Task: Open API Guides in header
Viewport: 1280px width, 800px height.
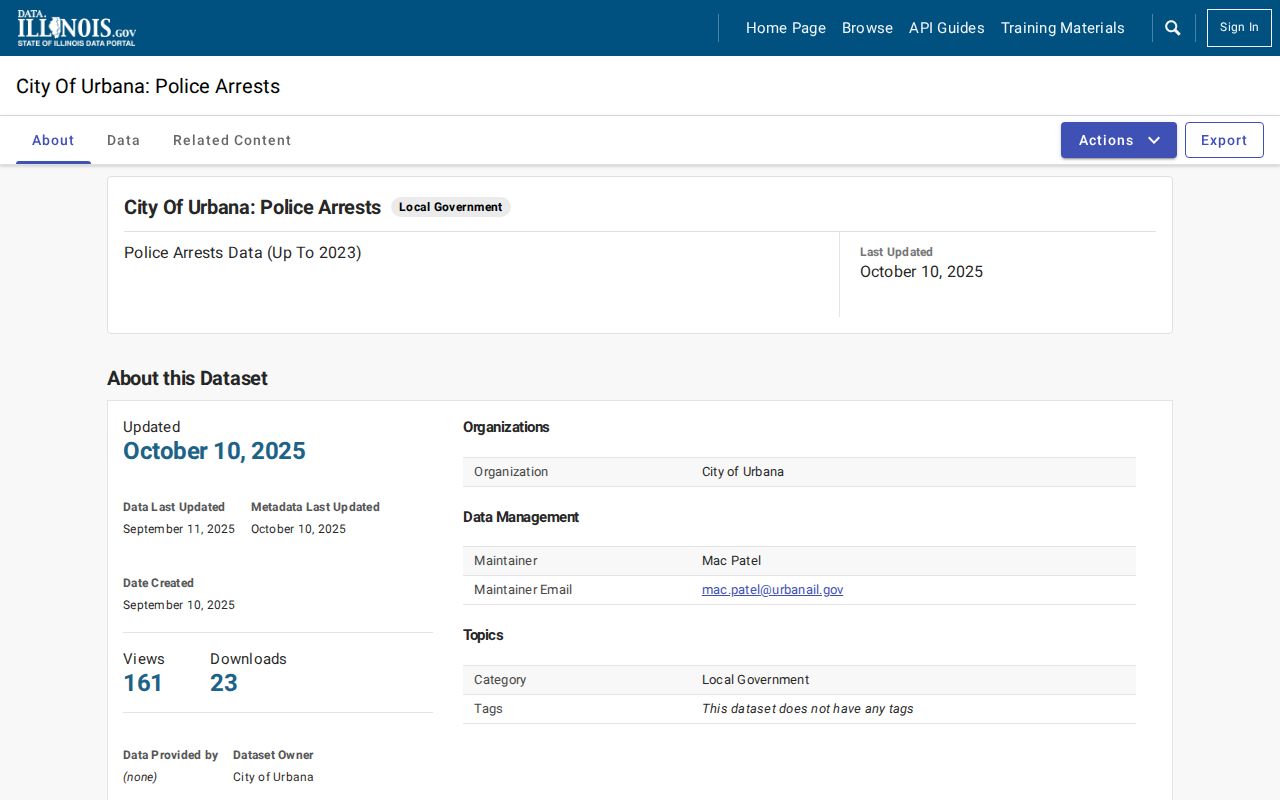Action: 947,28
